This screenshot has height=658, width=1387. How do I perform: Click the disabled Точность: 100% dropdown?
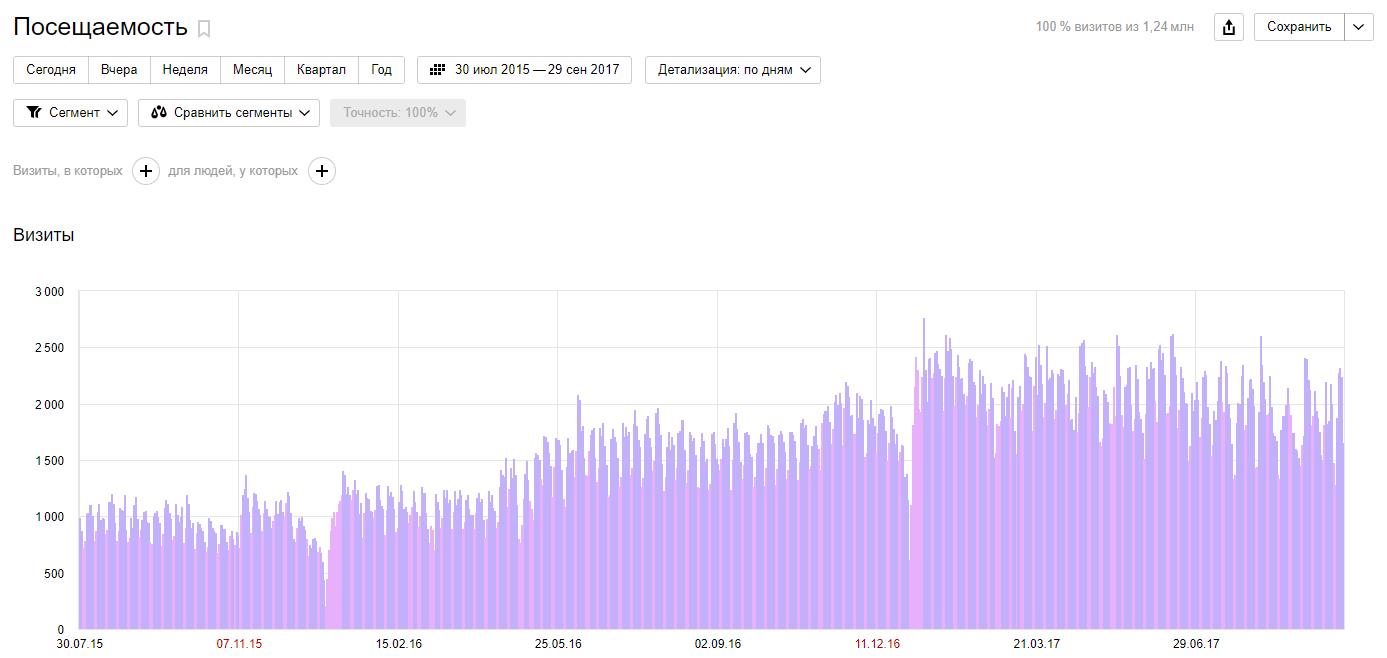(x=398, y=113)
